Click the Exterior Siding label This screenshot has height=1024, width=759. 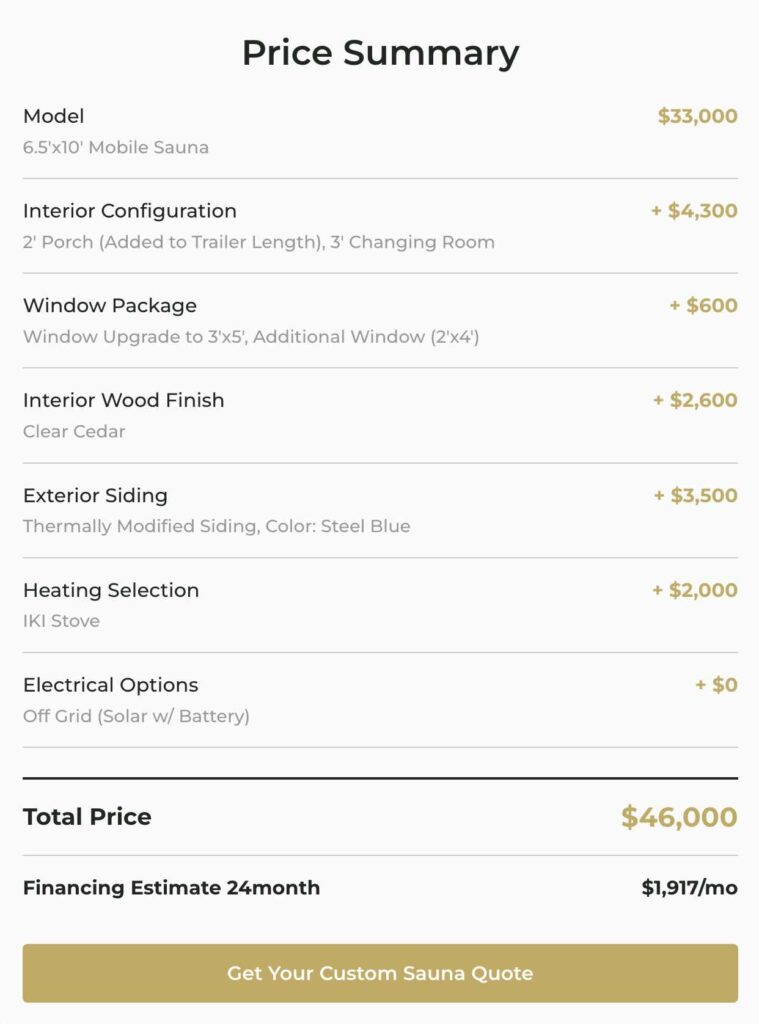click(95, 495)
